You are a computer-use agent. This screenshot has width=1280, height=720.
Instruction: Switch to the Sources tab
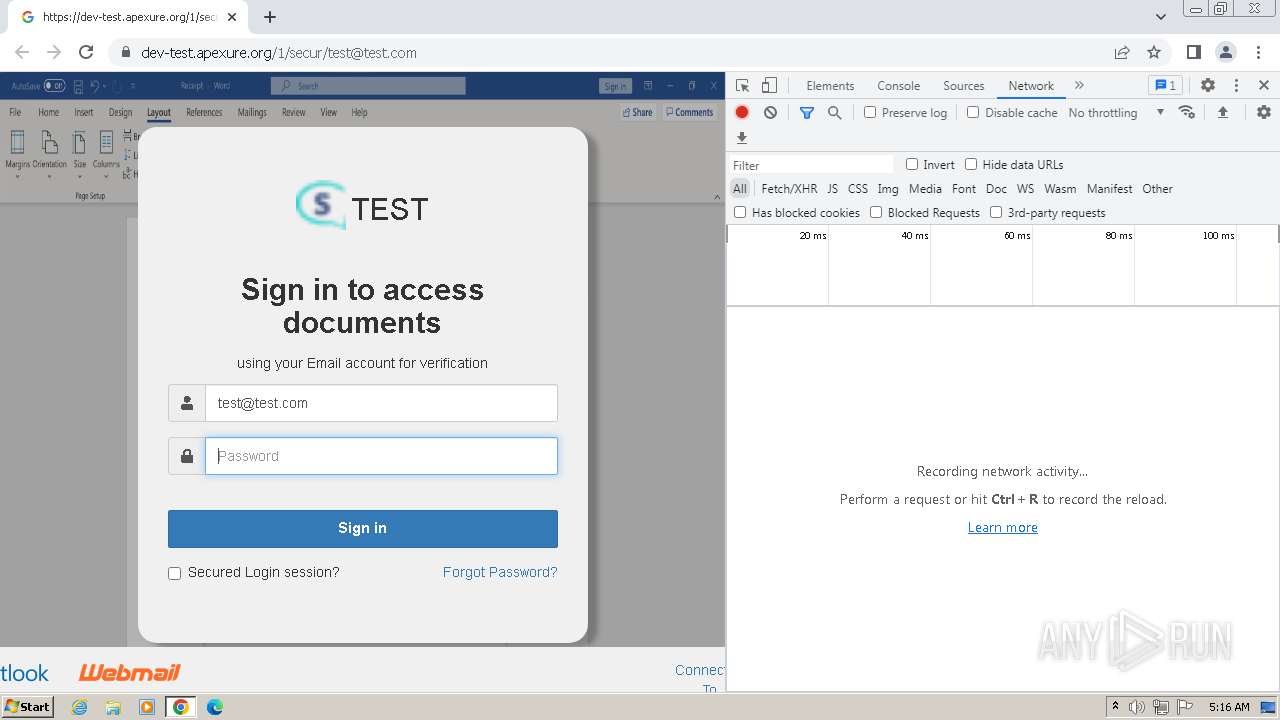(964, 86)
